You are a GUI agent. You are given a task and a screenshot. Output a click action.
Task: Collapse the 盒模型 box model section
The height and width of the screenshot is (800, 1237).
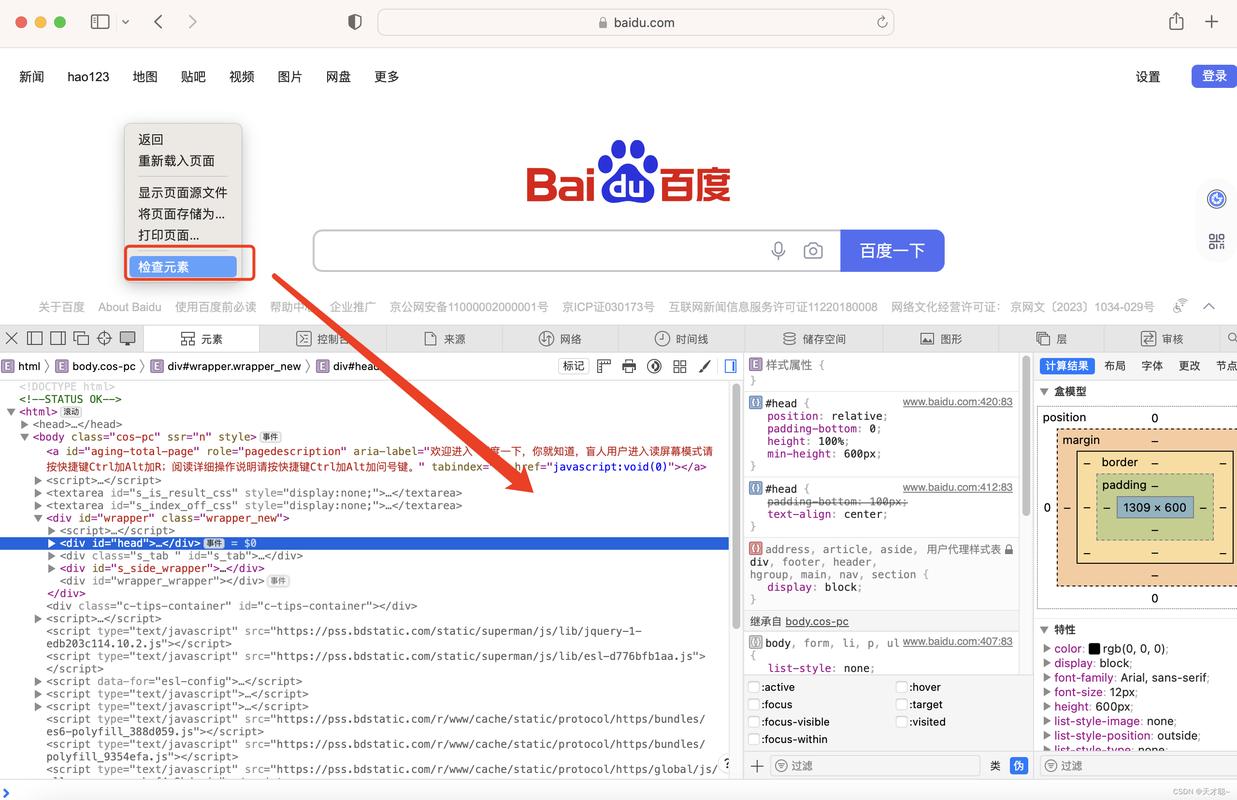click(x=1045, y=393)
